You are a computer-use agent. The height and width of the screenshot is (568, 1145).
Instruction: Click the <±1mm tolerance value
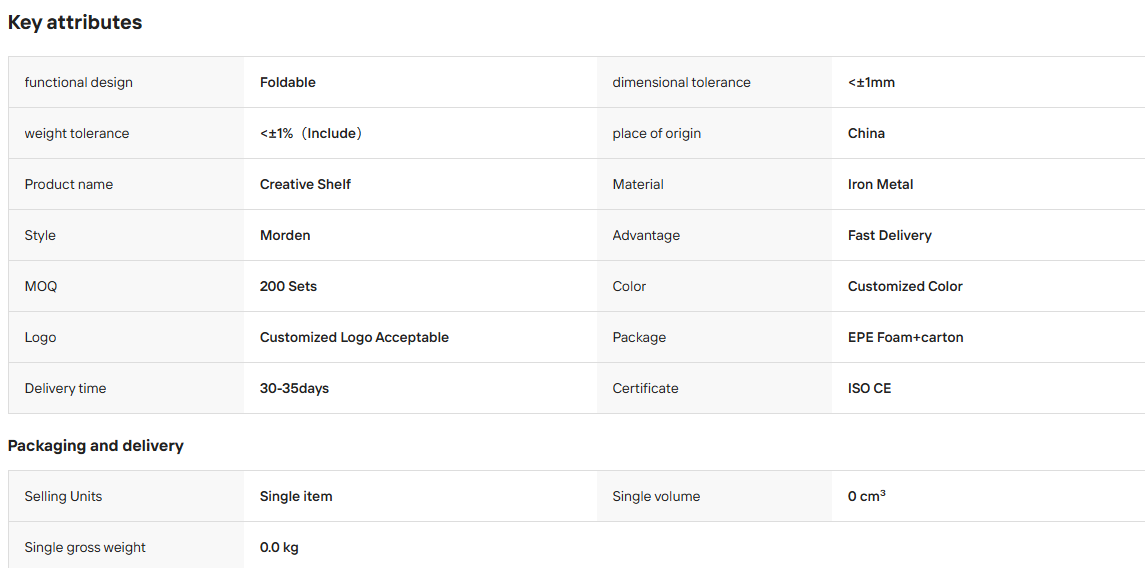click(871, 82)
